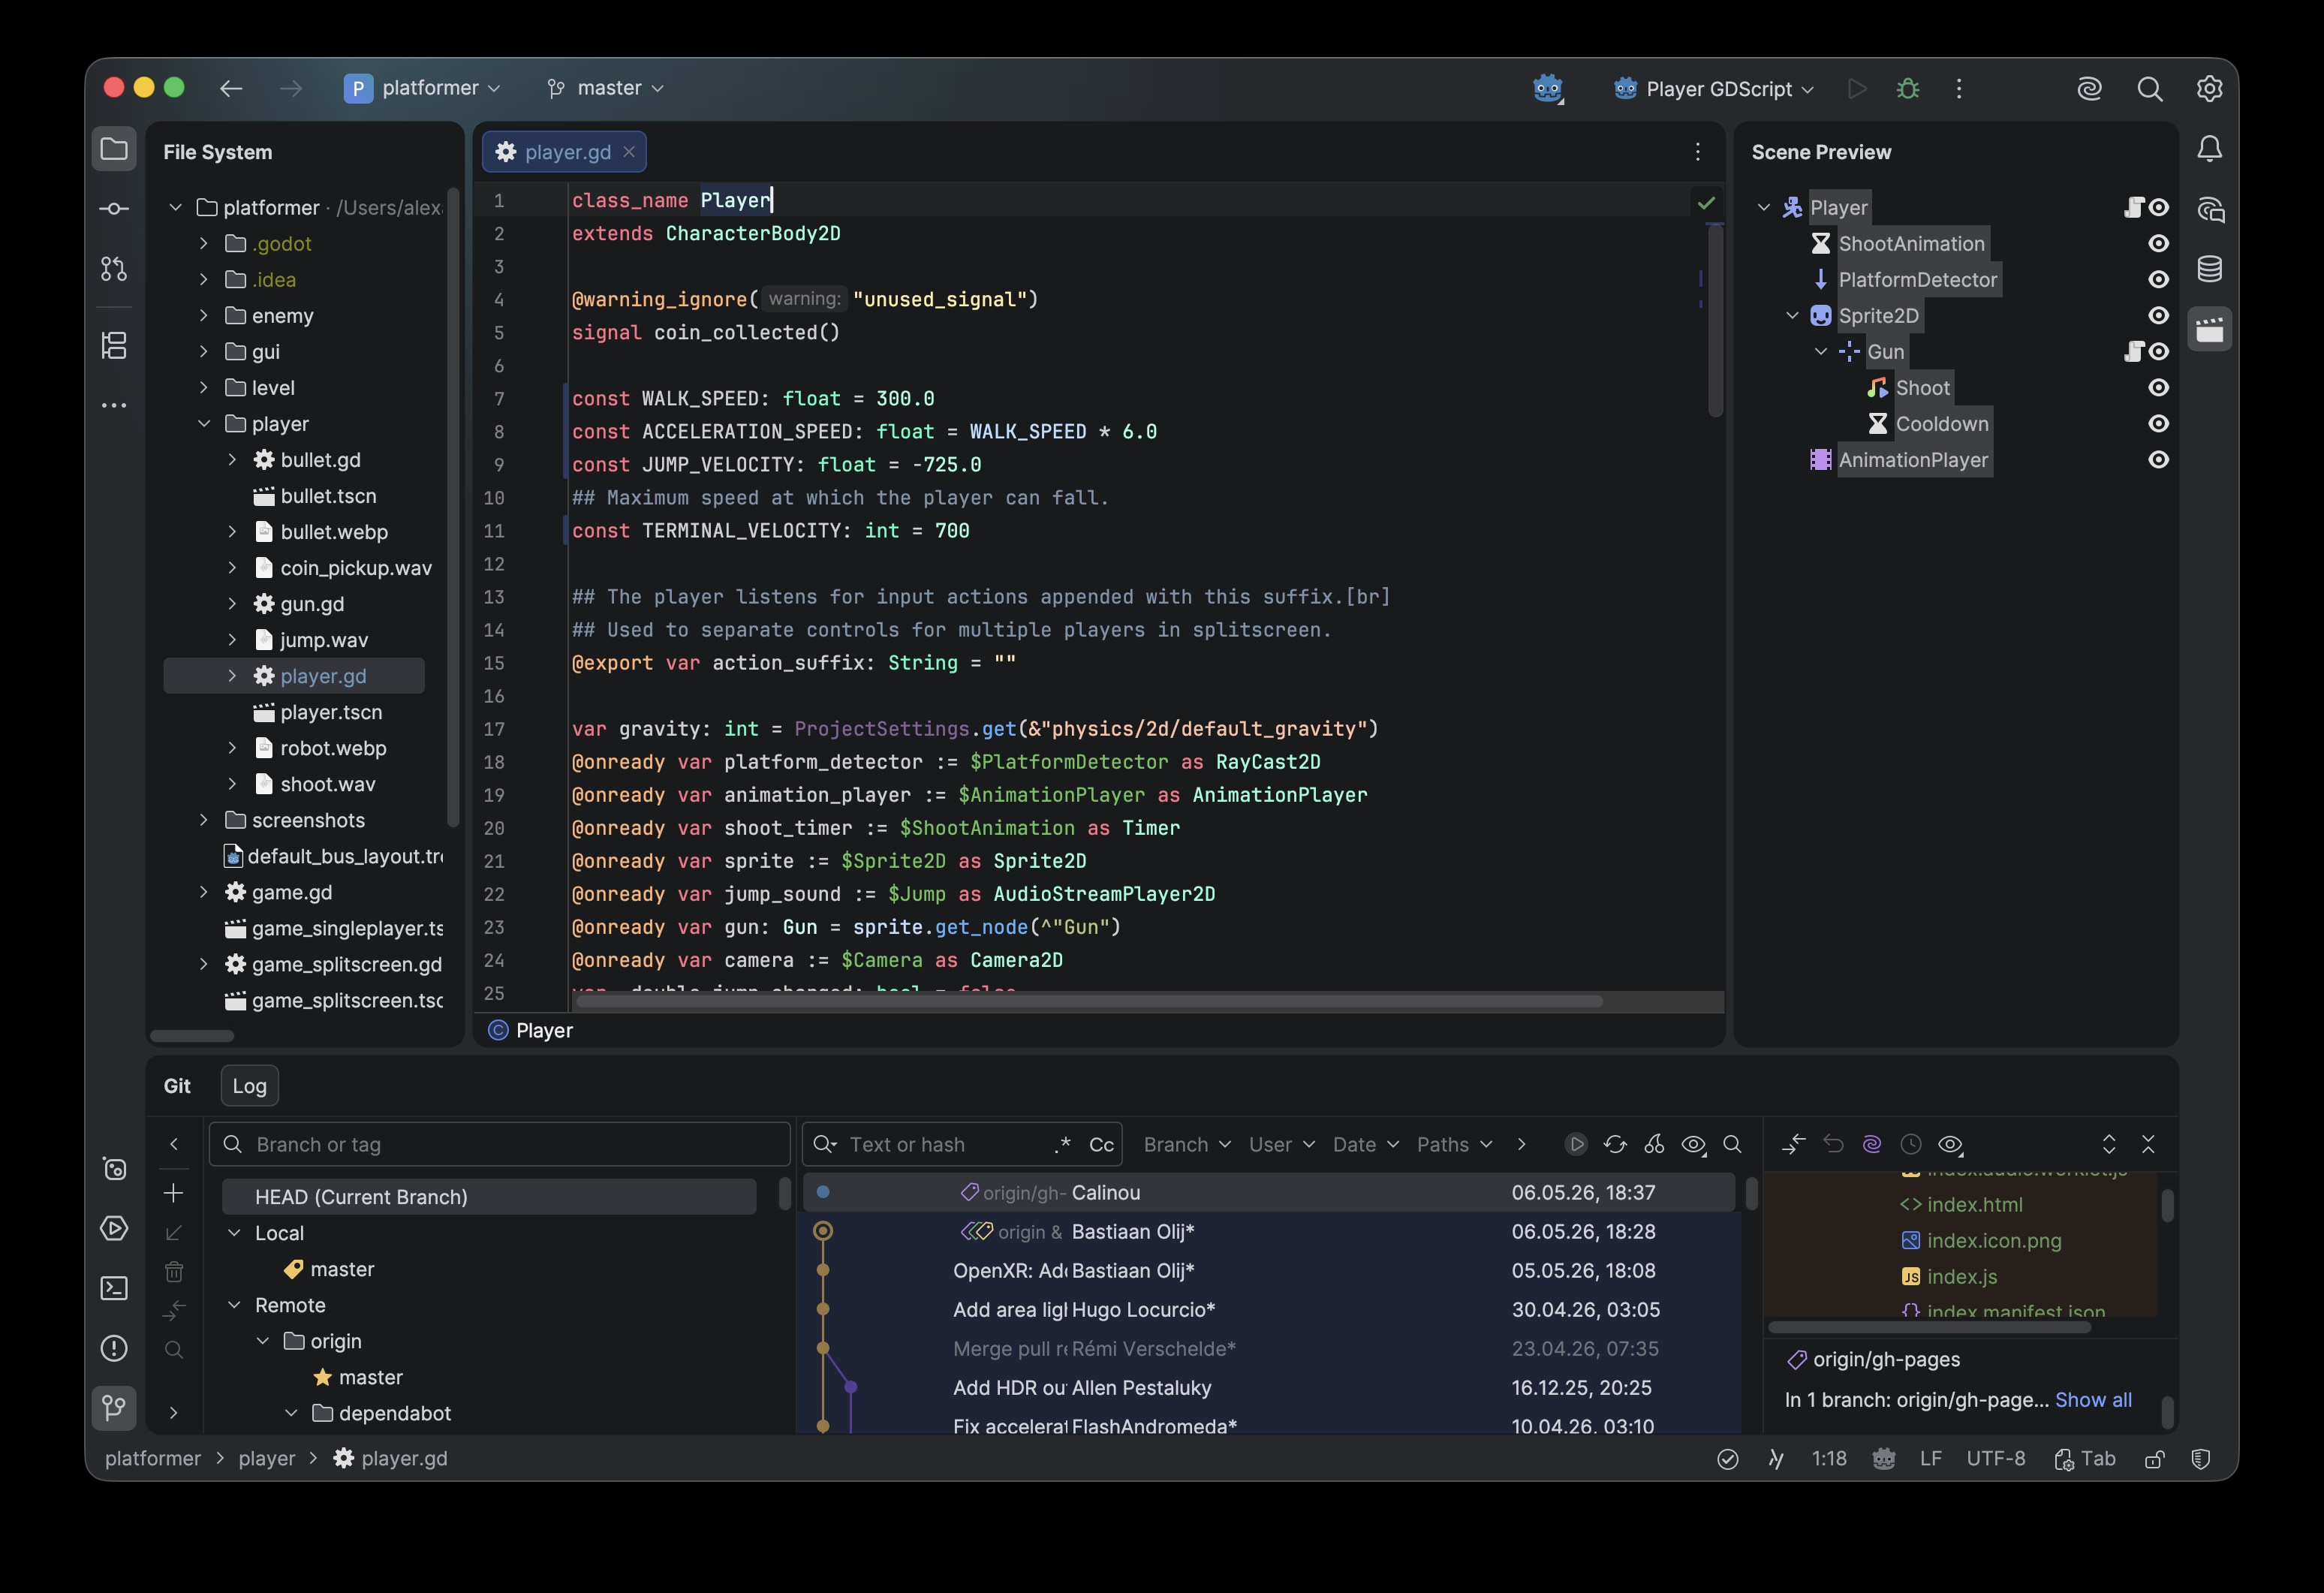This screenshot has width=2324, height=1593.
Task: Open Search Everywhere magnifier icon
Action: (x=2149, y=88)
